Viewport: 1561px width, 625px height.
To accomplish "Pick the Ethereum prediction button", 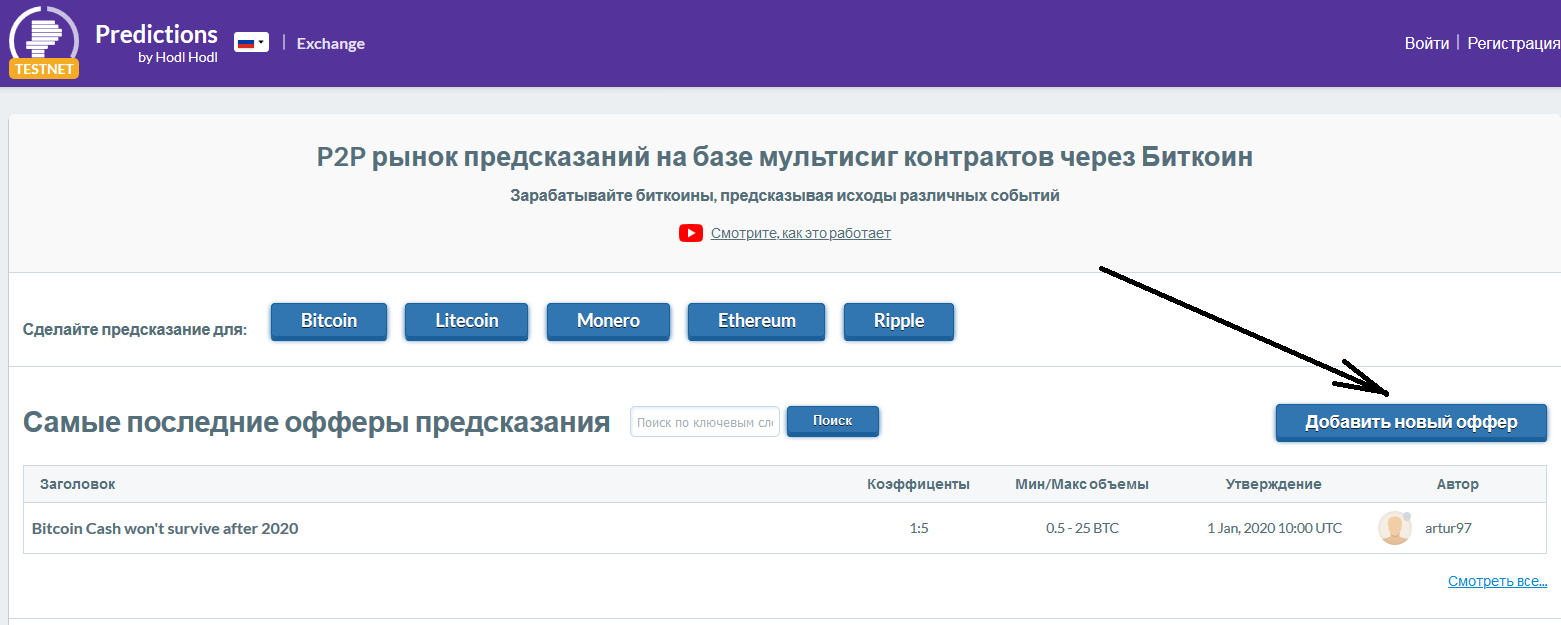I will tap(756, 321).
